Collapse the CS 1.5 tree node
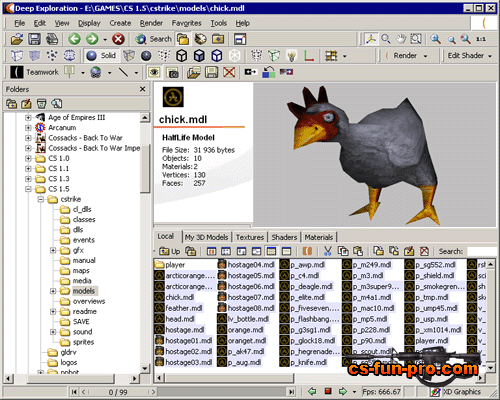Screen dimensions: 500x400 (28, 189)
